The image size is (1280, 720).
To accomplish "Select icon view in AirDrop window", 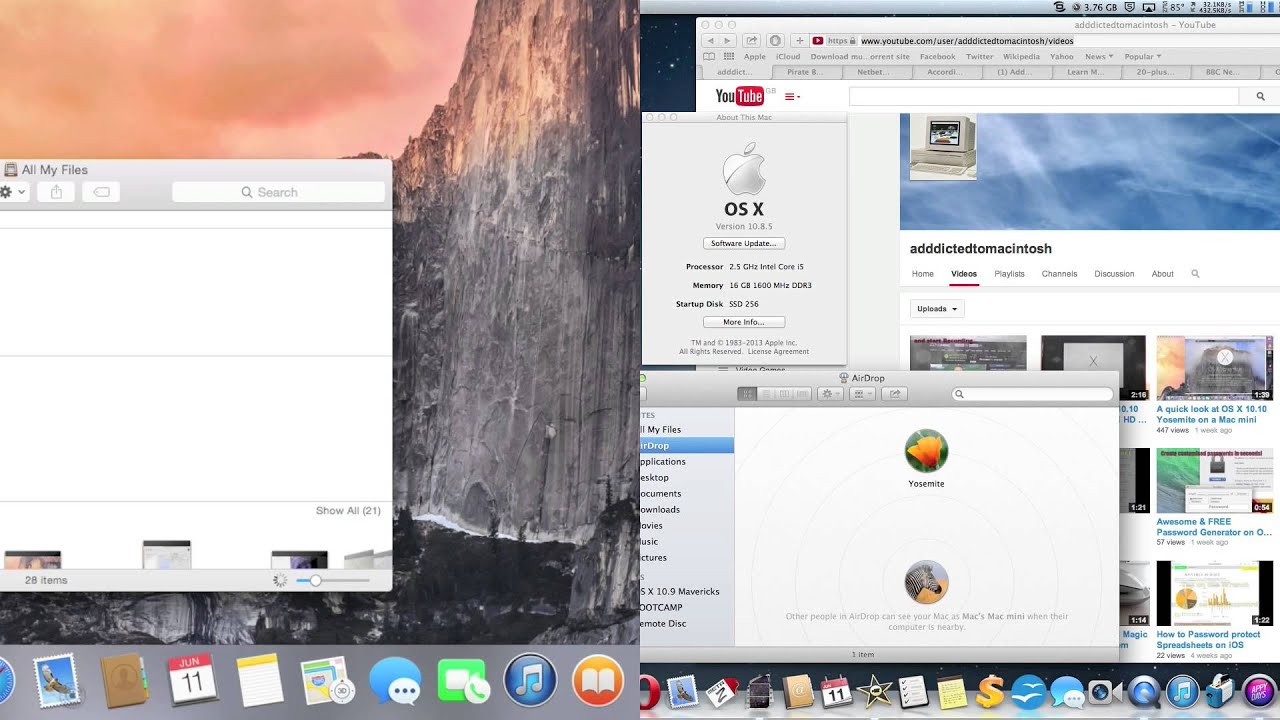I will (747, 394).
